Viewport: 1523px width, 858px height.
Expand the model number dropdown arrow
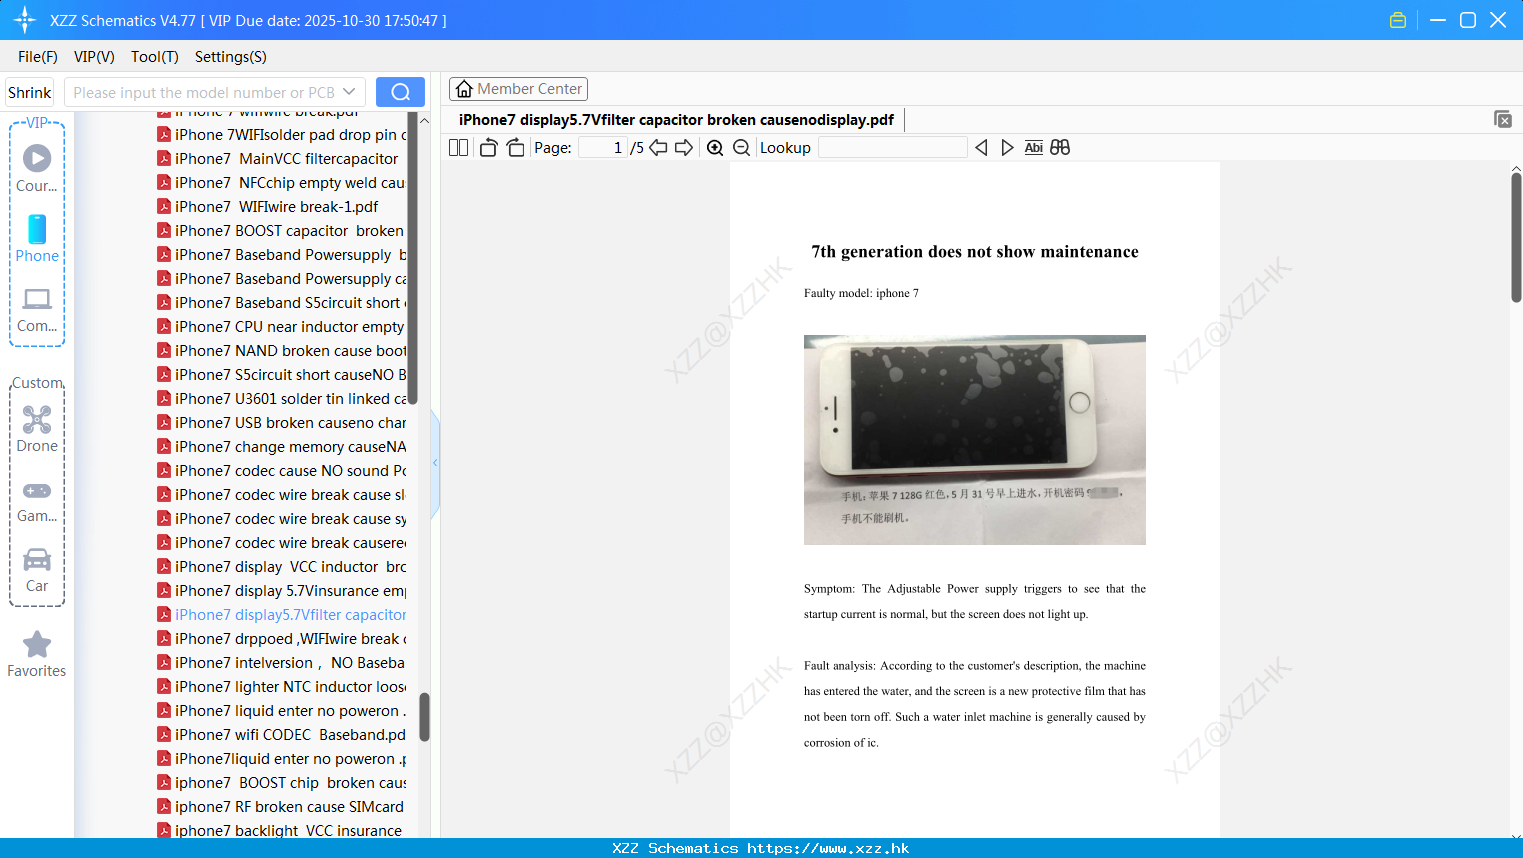[x=349, y=92]
